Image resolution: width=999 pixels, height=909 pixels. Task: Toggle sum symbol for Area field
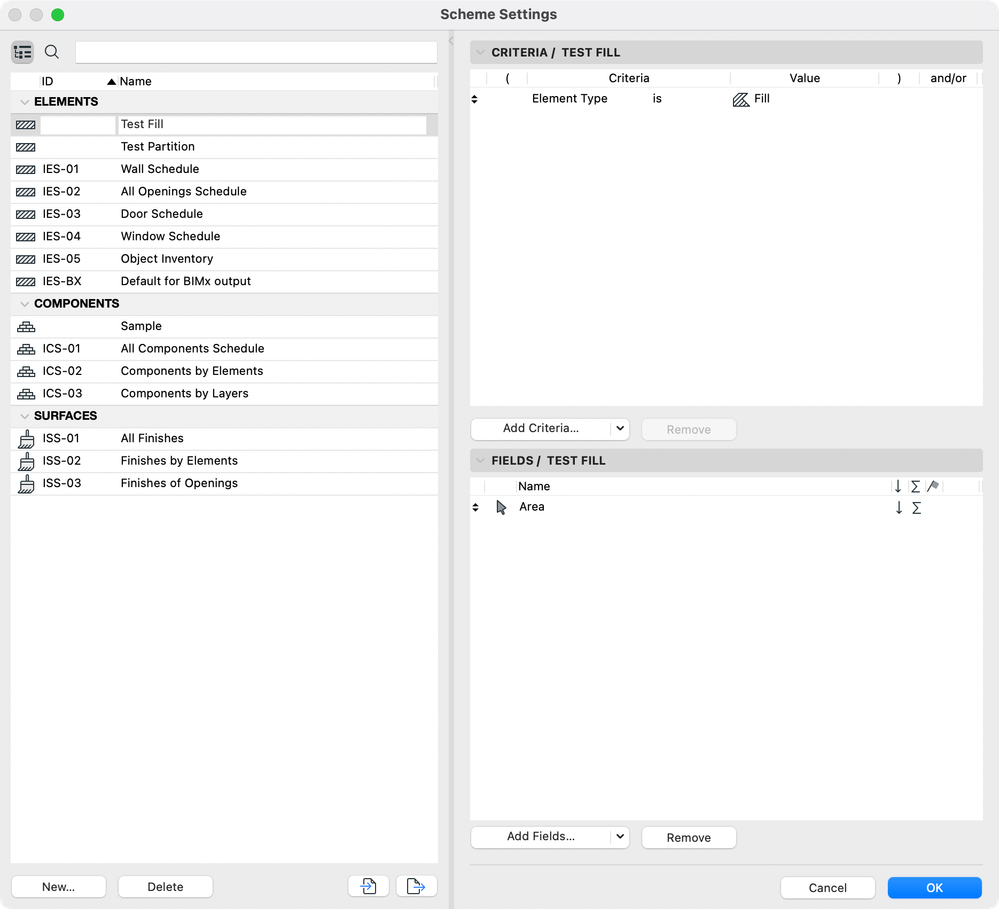[916, 508]
